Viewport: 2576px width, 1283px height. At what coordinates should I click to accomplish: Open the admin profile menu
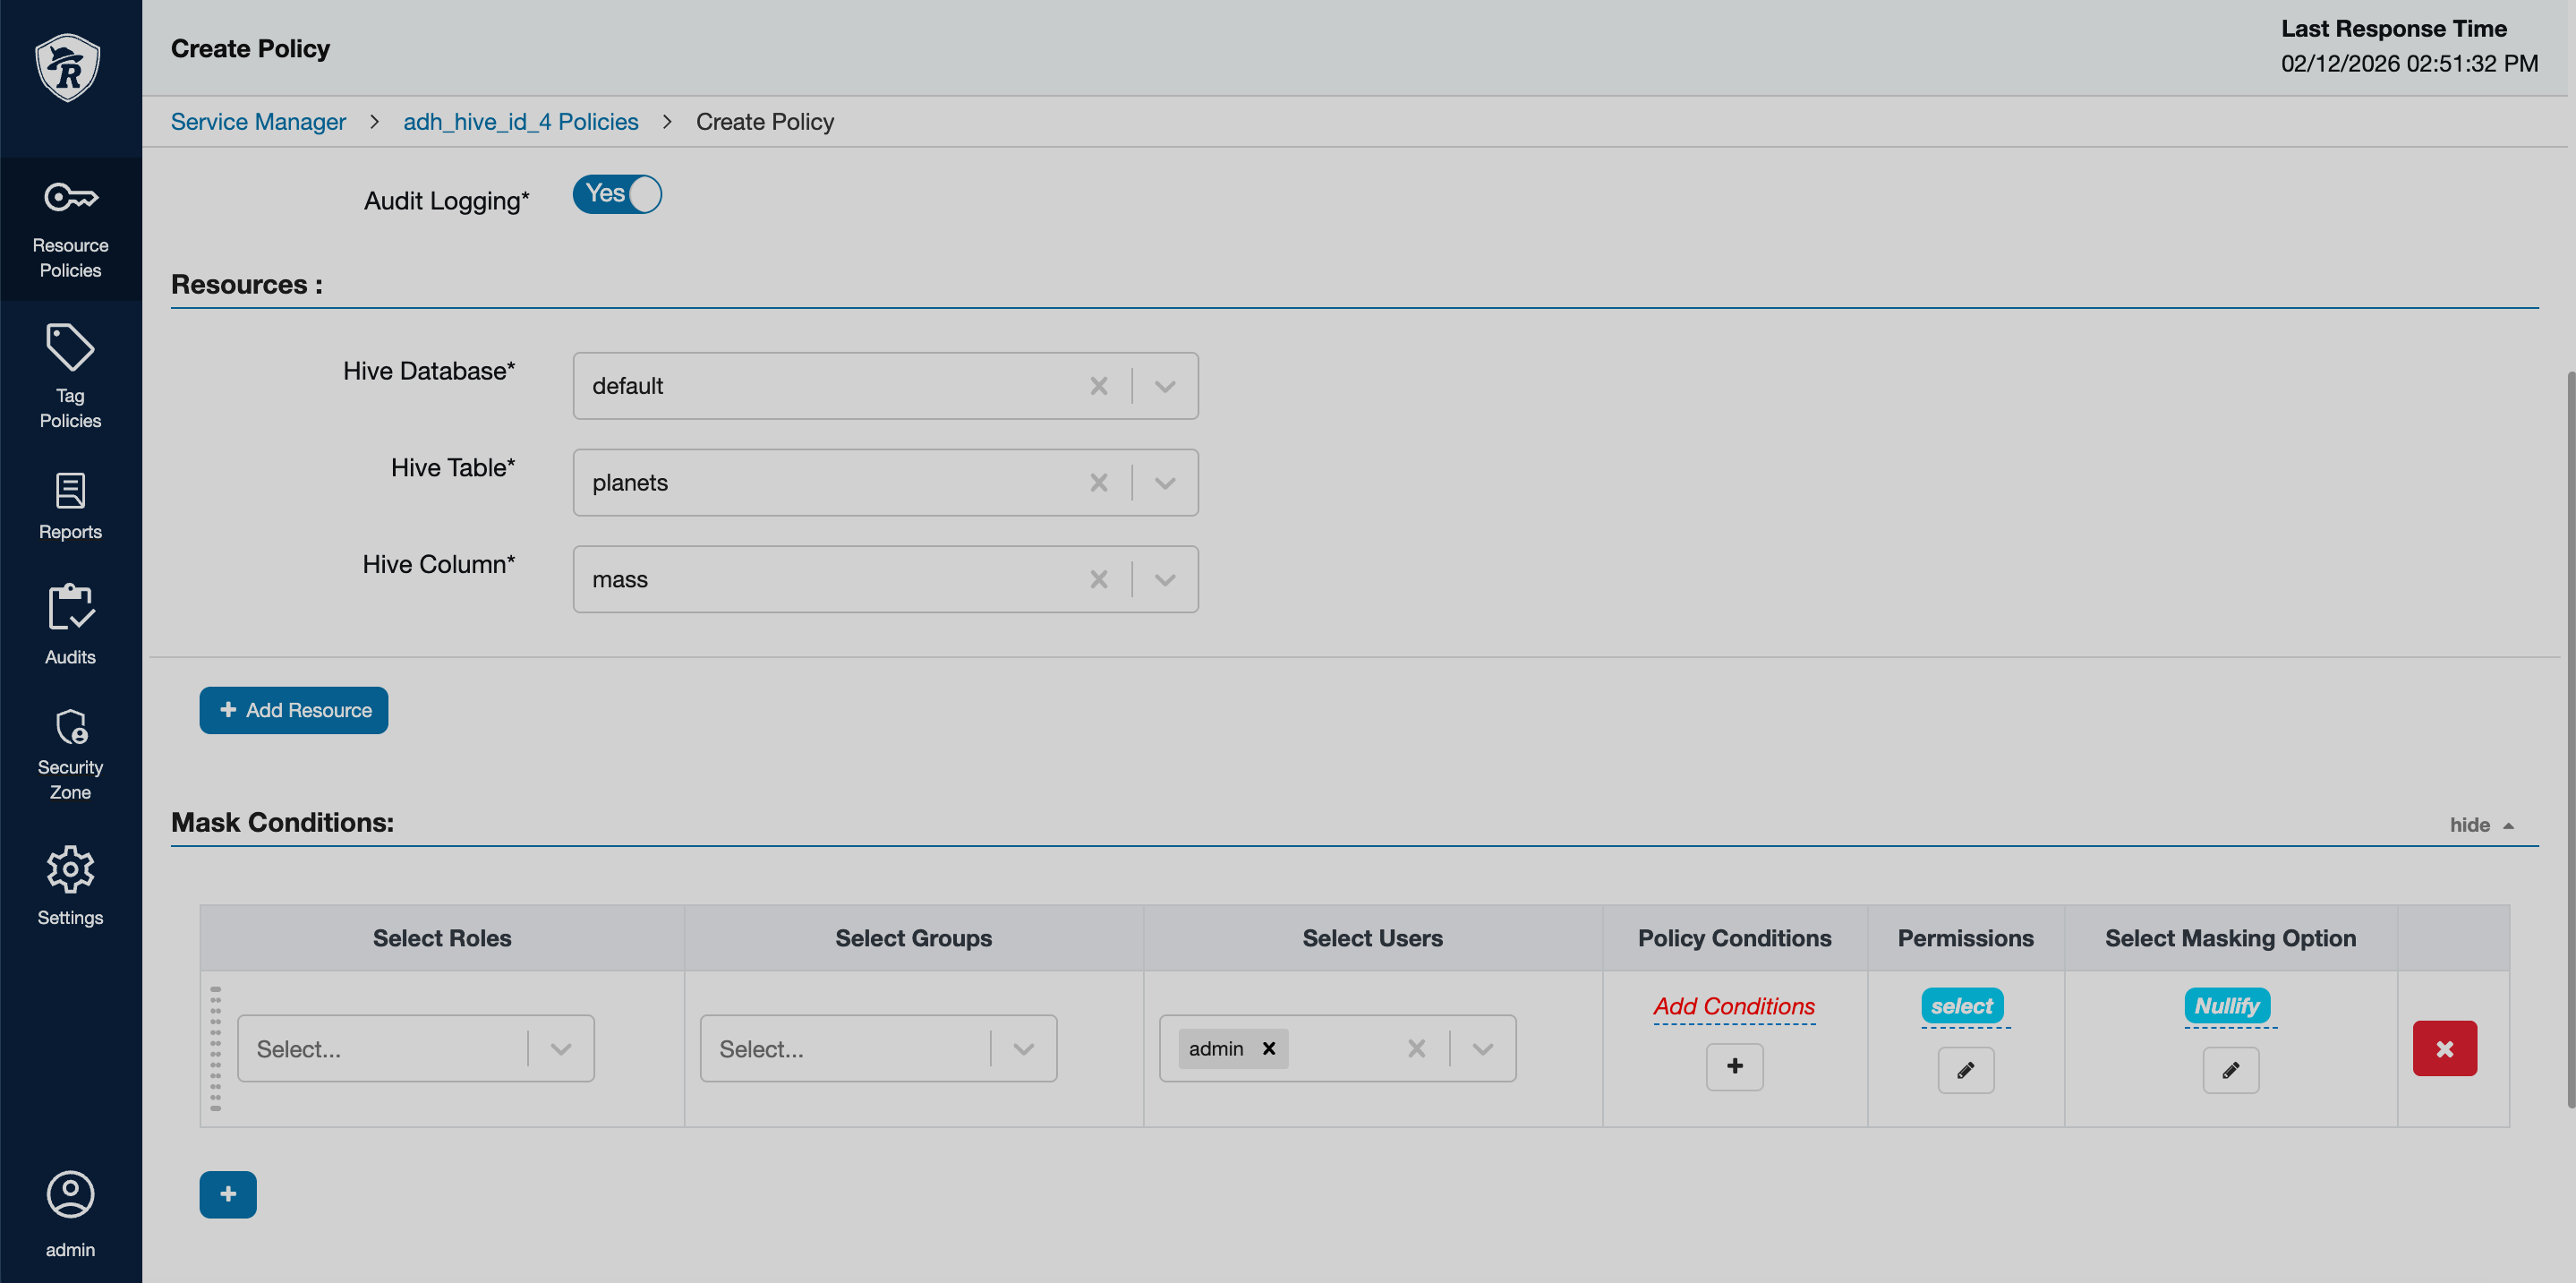point(70,1213)
